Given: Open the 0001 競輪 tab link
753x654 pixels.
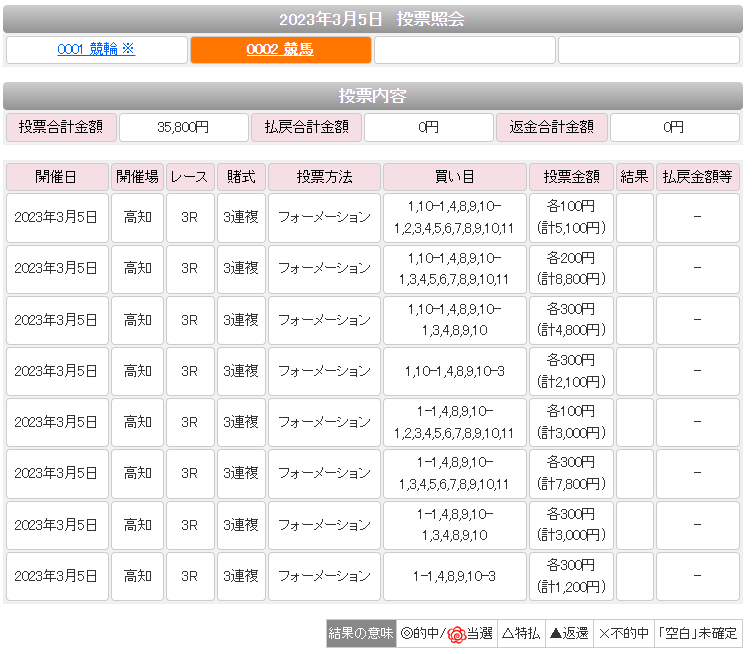Looking at the screenshot, I should point(96,49).
